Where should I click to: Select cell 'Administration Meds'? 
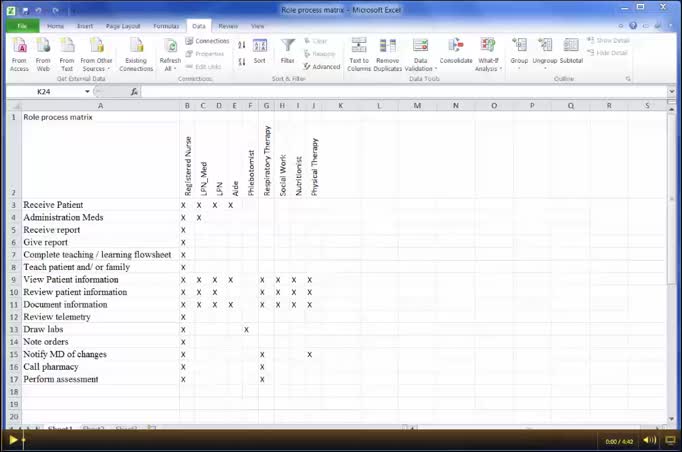coord(100,218)
